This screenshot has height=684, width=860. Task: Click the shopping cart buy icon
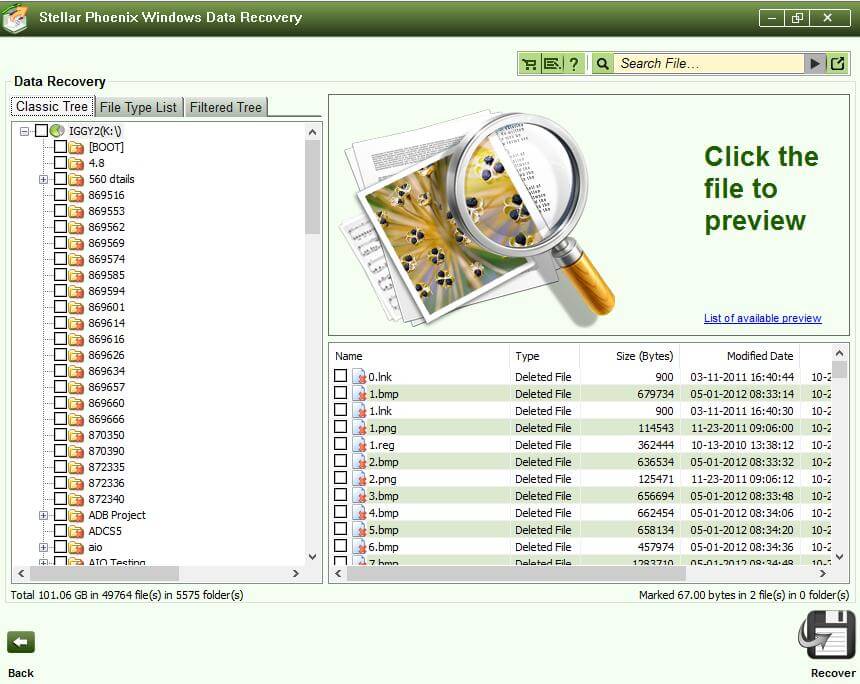pyautogui.click(x=529, y=64)
